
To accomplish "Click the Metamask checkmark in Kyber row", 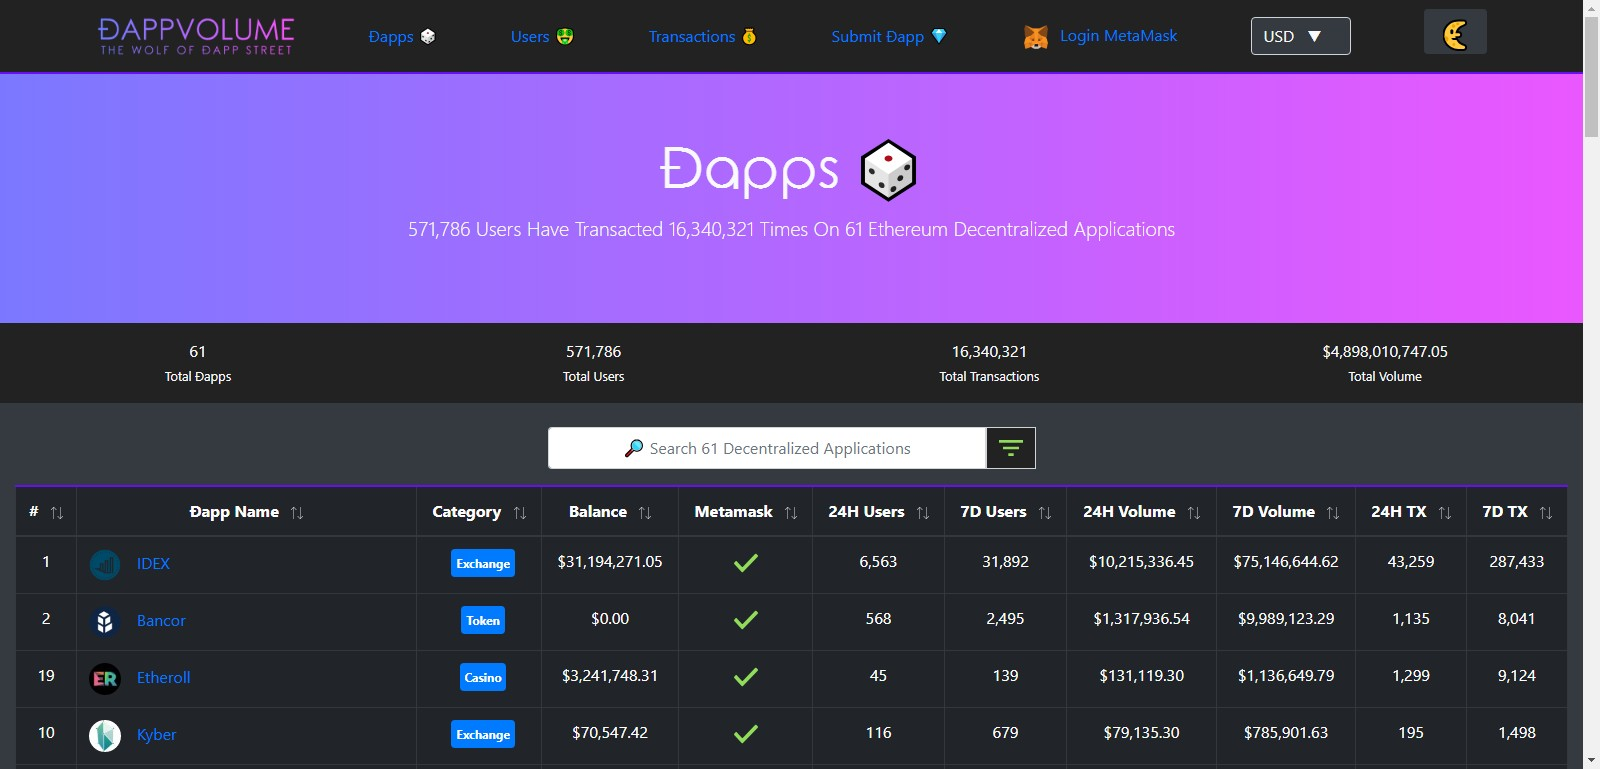I will (x=746, y=733).
